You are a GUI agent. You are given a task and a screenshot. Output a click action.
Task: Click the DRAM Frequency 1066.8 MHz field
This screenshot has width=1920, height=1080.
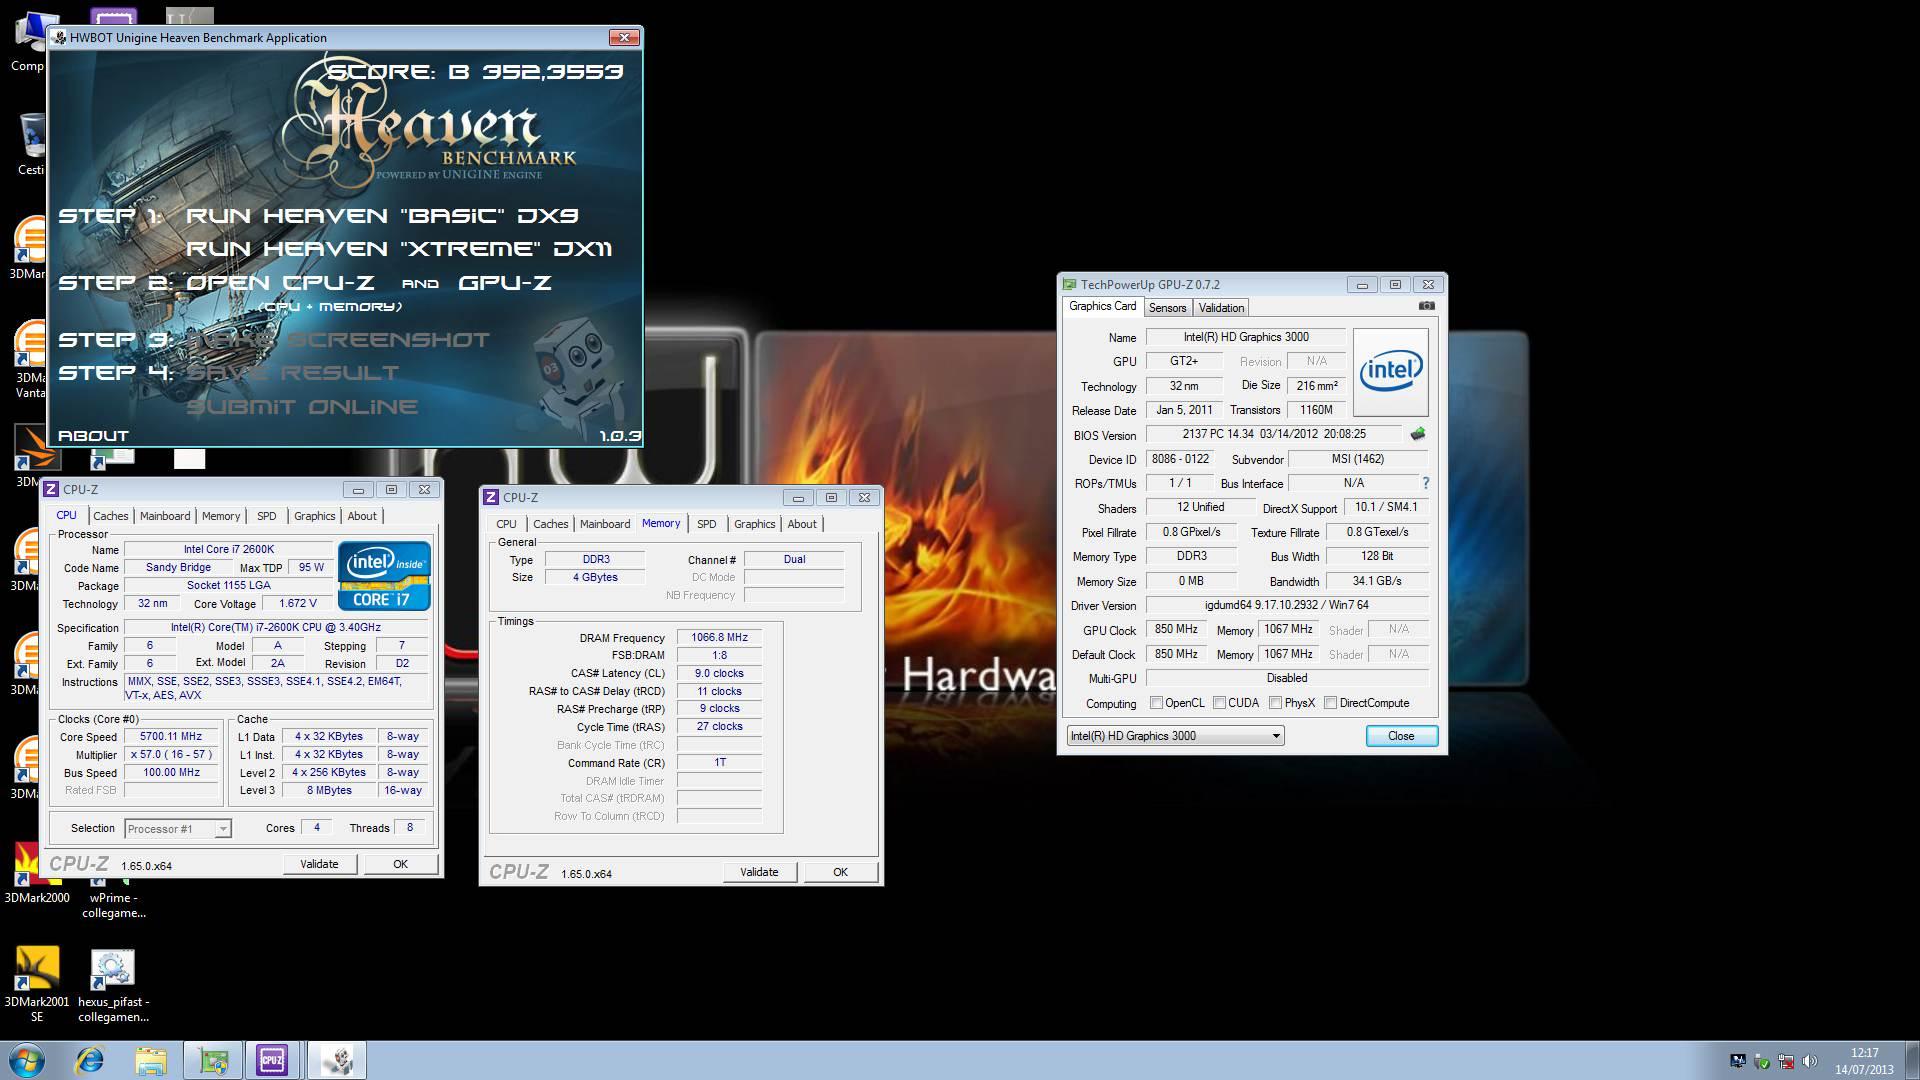pos(719,638)
